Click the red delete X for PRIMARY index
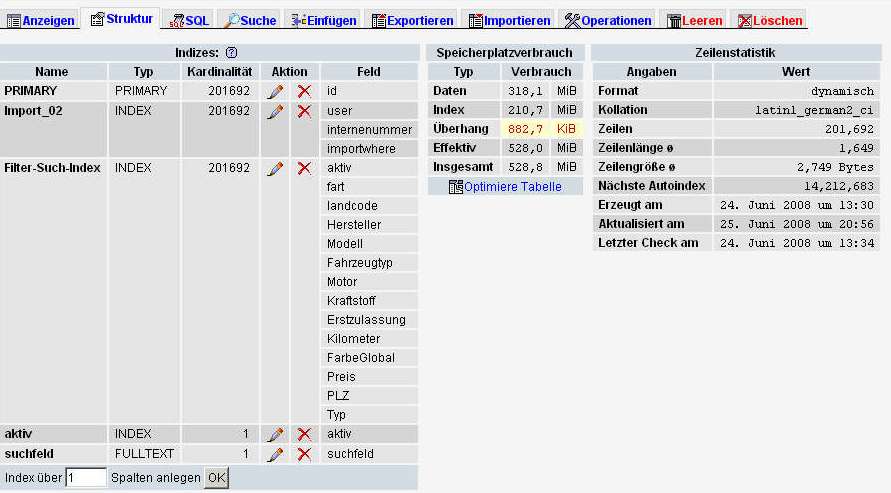The height and width of the screenshot is (493, 891). pos(304,91)
